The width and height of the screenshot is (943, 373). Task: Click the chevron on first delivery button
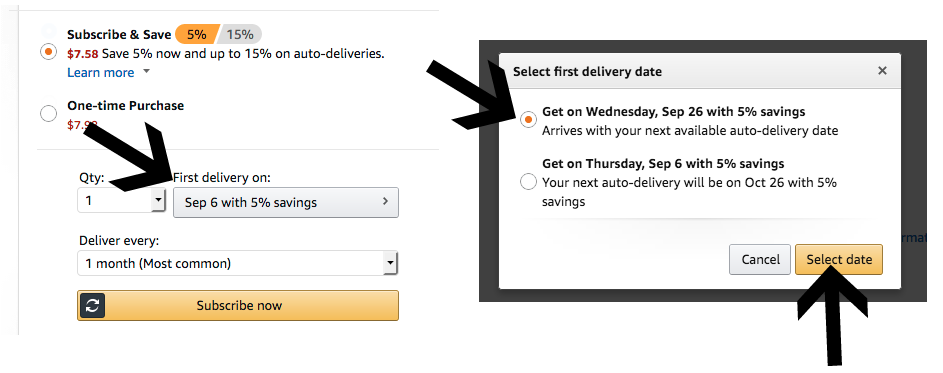(385, 202)
